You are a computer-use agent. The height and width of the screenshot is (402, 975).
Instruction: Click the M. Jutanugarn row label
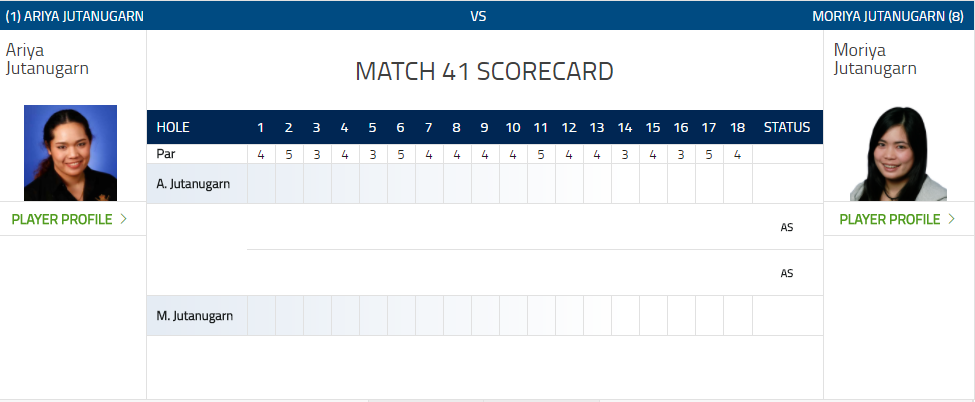coord(195,316)
